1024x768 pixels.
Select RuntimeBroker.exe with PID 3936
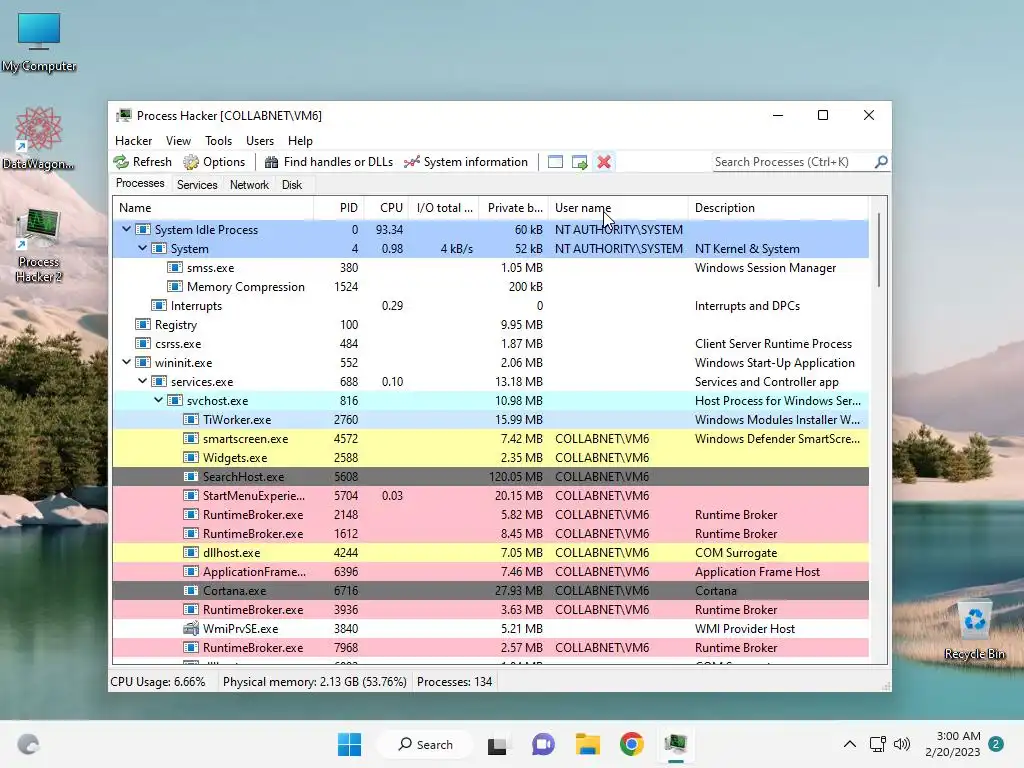[x=490, y=609]
